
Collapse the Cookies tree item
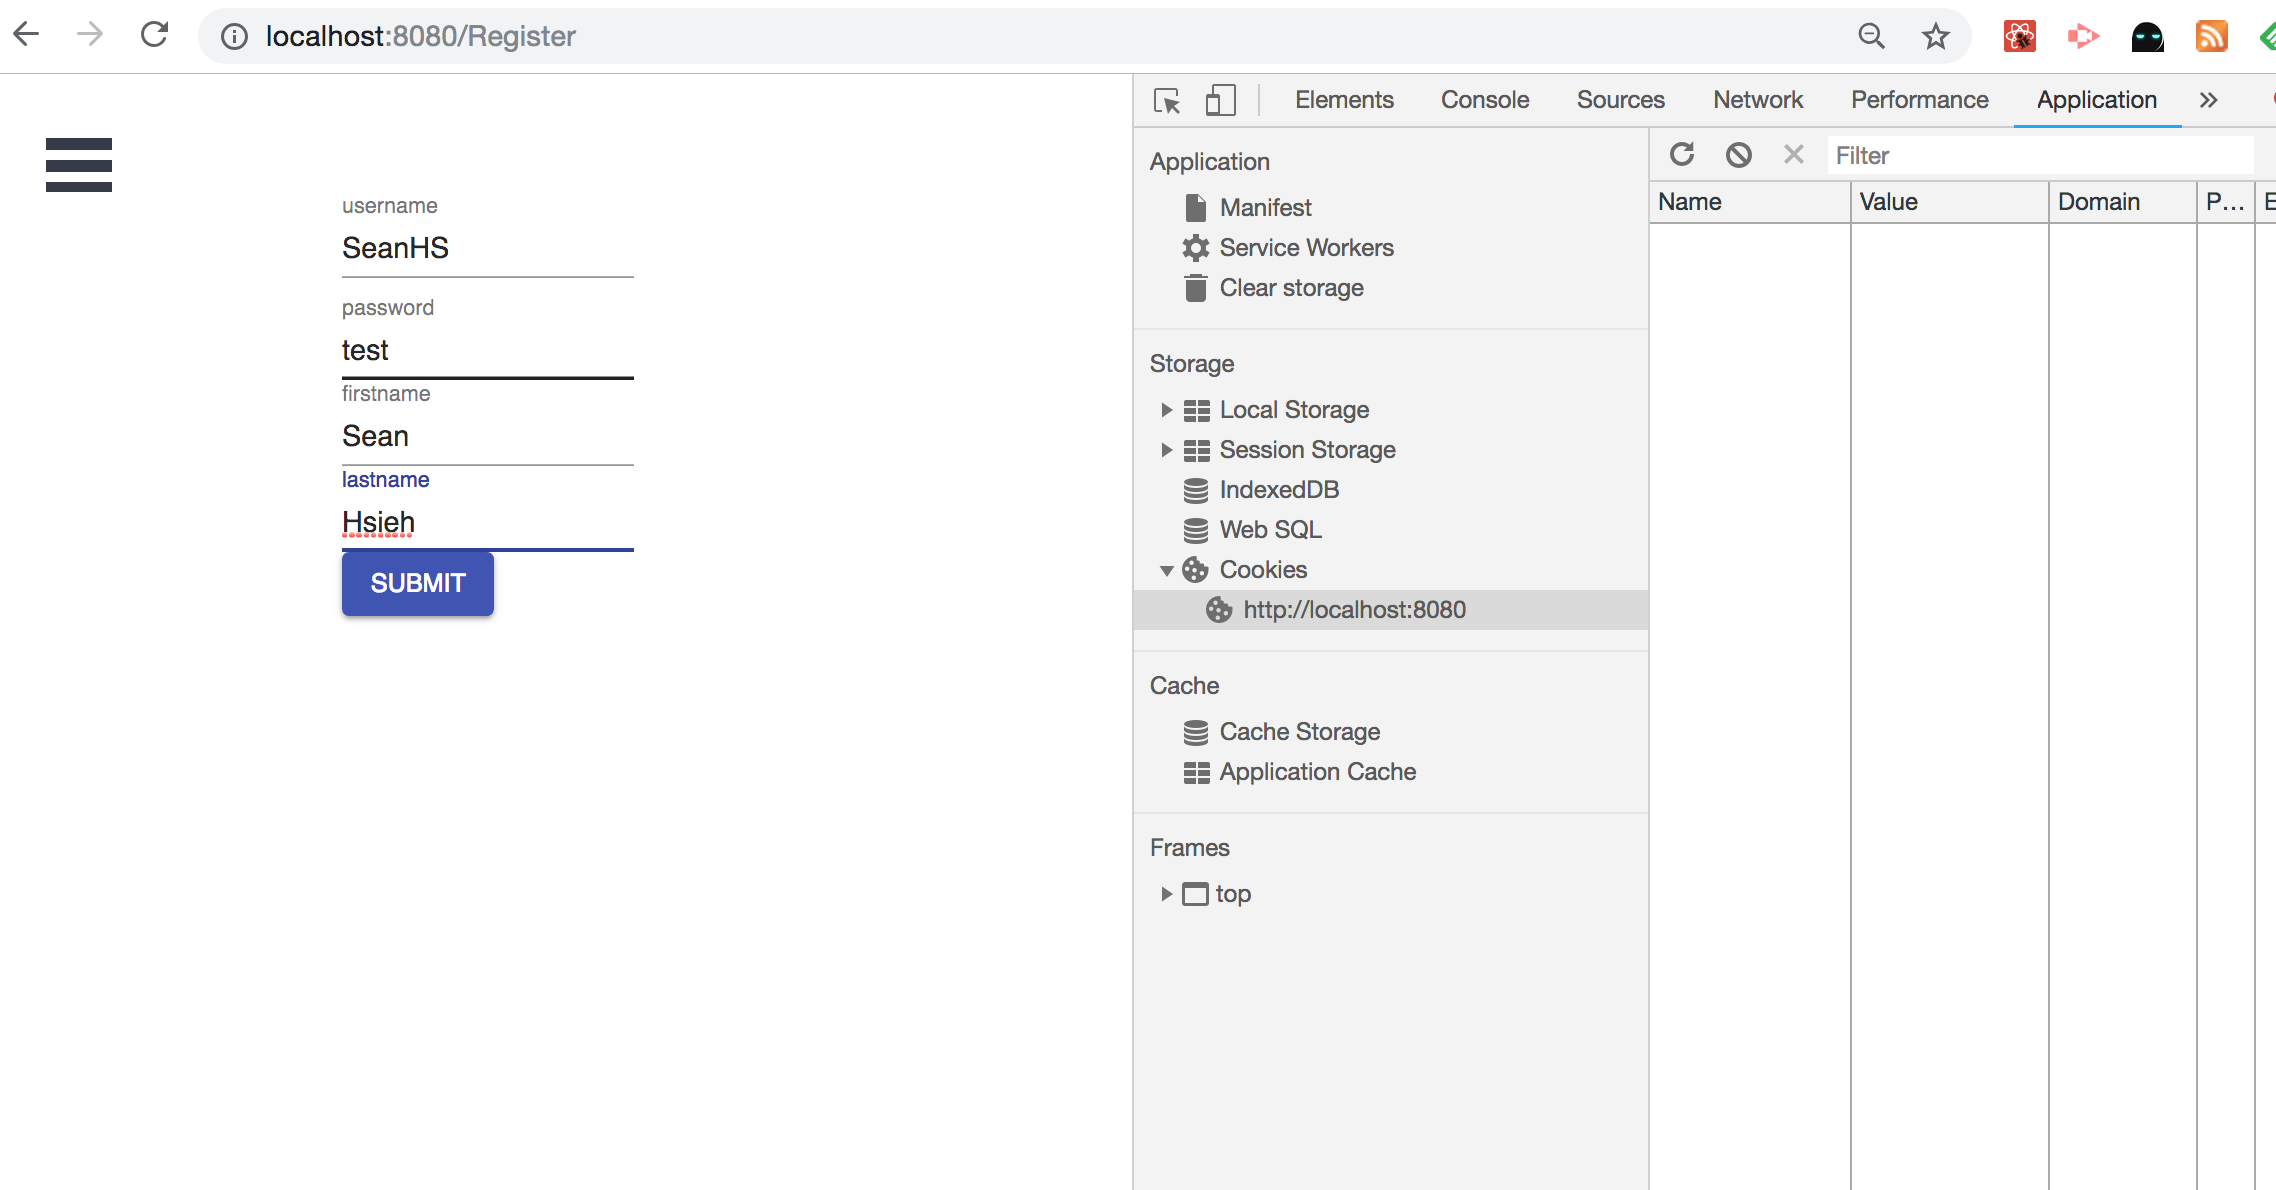click(1166, 570)
